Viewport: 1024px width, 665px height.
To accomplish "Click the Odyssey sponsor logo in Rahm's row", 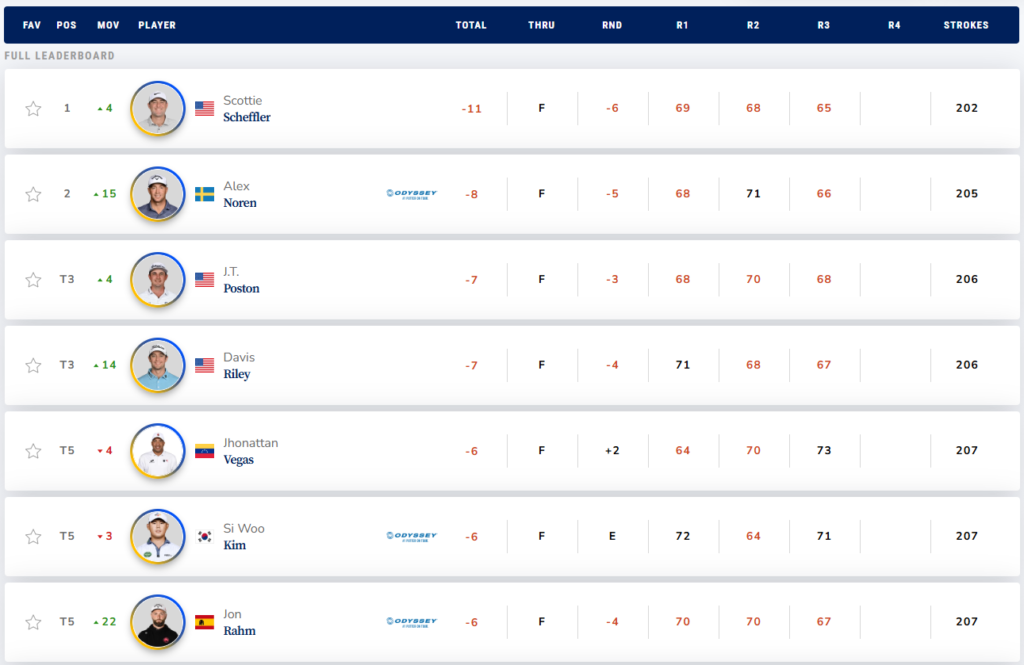I will click(x=411, y=622).
